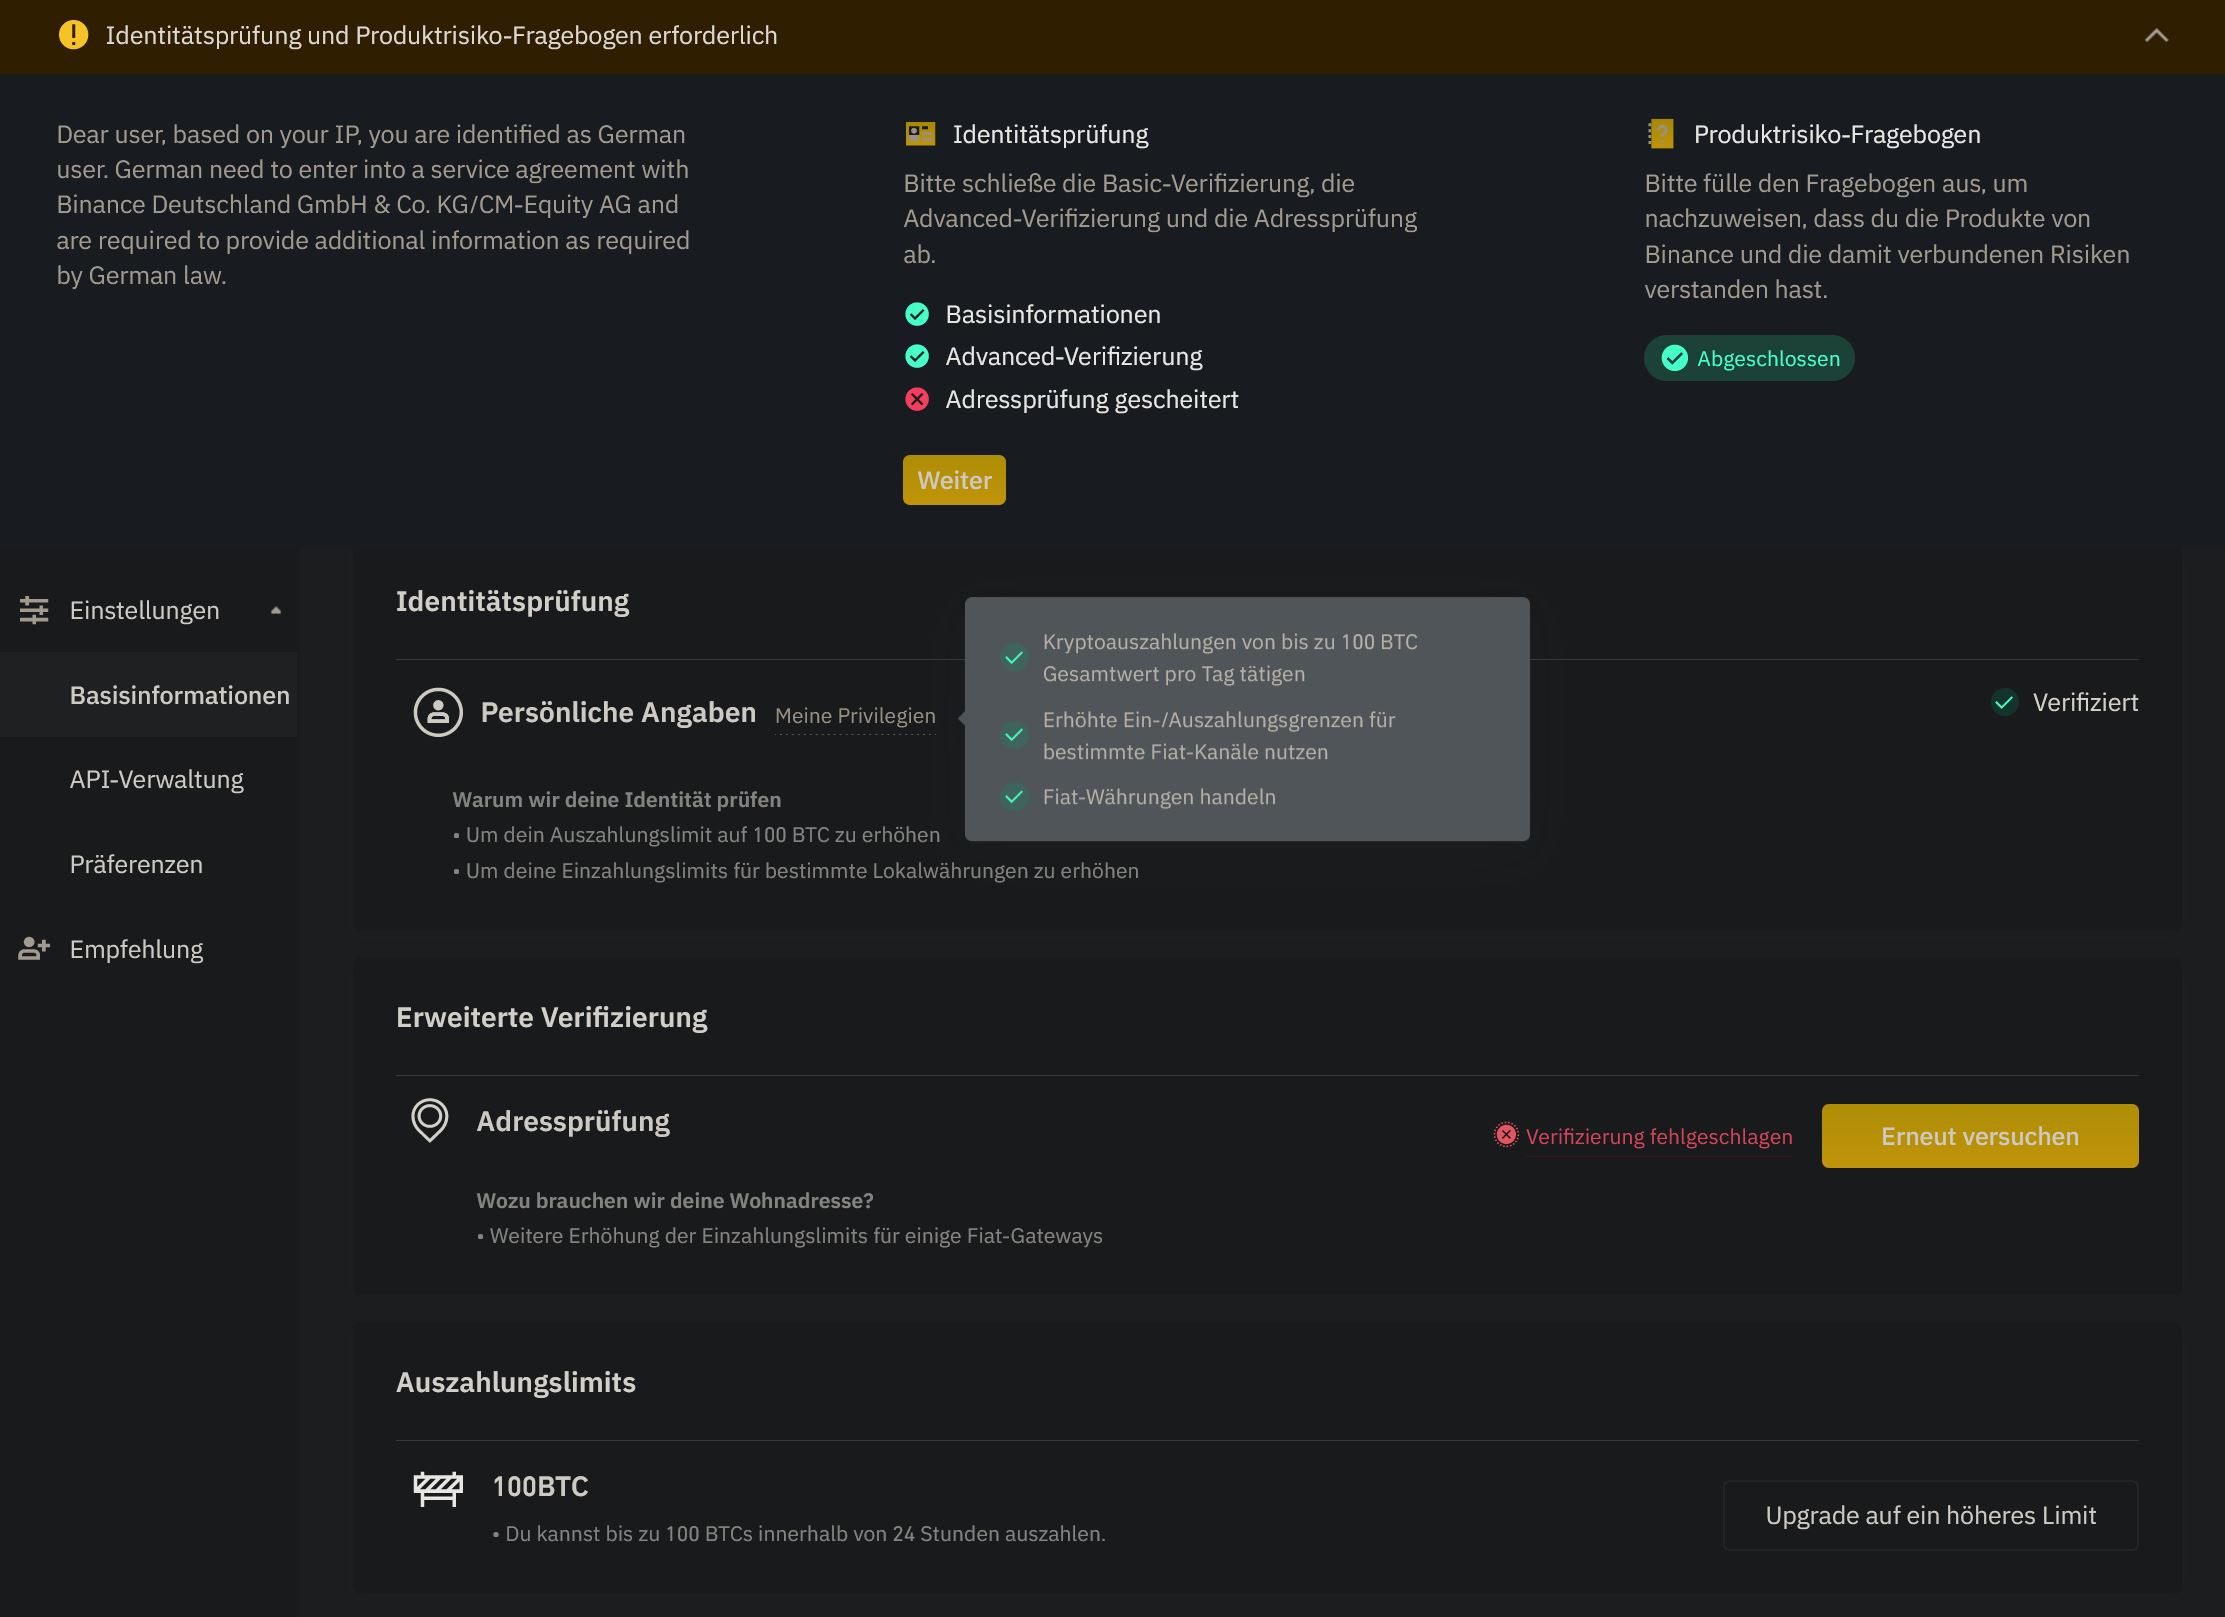Click green checkmark next to Advanced-Verifizierung
Image resolution: width=2225 pixels, height=1617 pixels.
pyautogui.click(x=917, y=357)
